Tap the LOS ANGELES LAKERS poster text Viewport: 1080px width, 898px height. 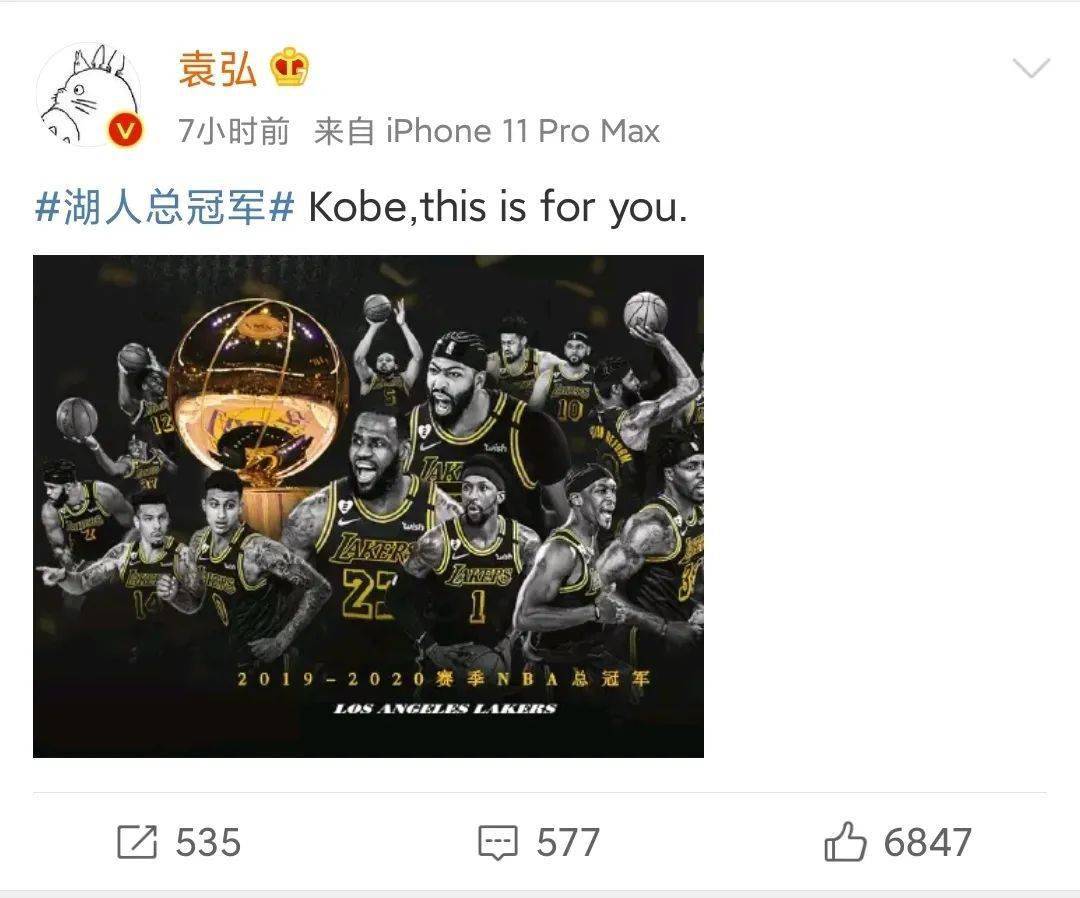pos(445,709)
